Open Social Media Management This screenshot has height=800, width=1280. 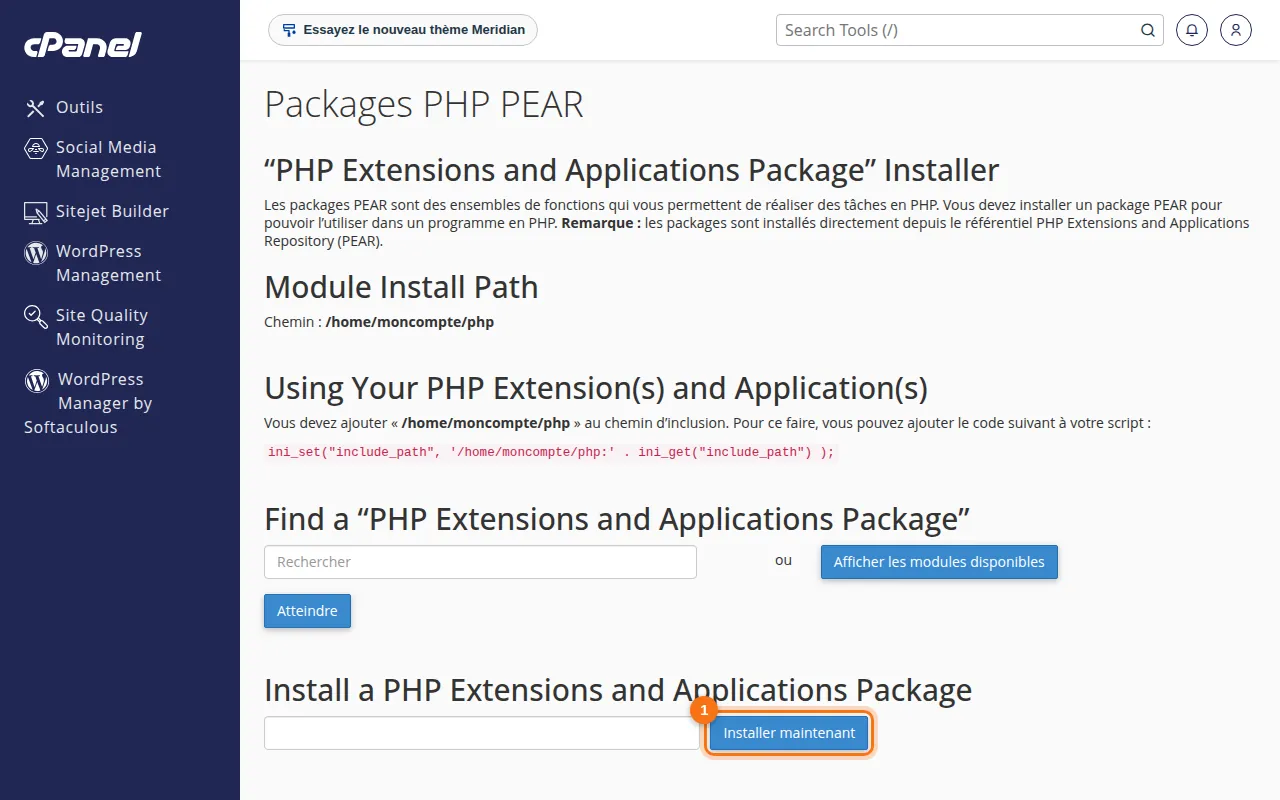108,159
